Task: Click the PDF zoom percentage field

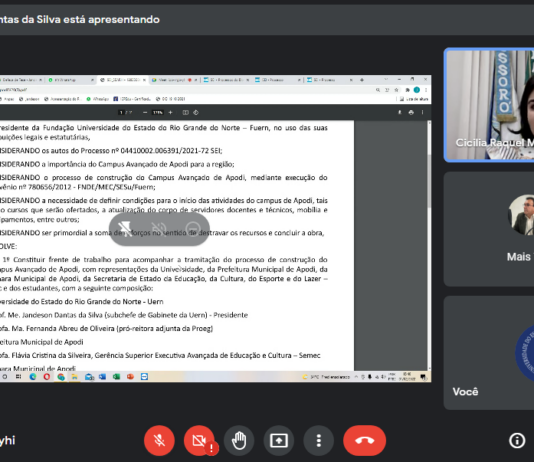Action: [158, 112]
